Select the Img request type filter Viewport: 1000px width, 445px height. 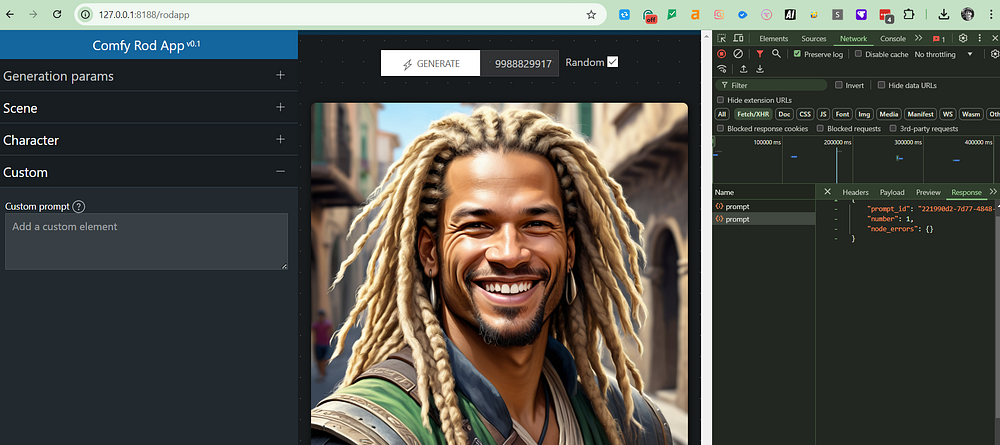[864, 114]
